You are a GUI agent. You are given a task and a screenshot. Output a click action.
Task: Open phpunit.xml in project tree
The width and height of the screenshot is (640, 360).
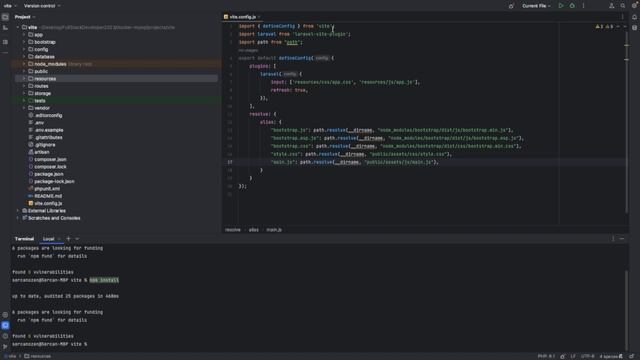click(x=47, y=189)
